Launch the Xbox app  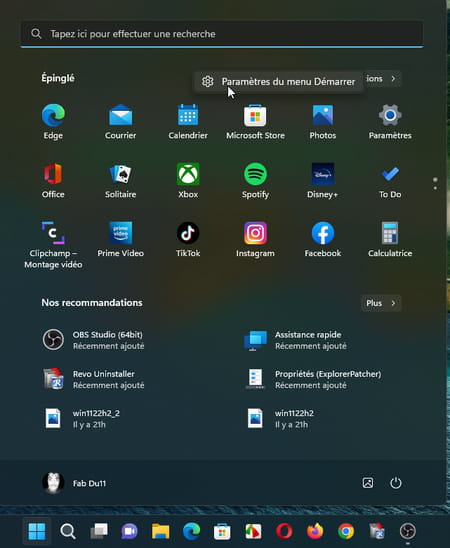188,181
